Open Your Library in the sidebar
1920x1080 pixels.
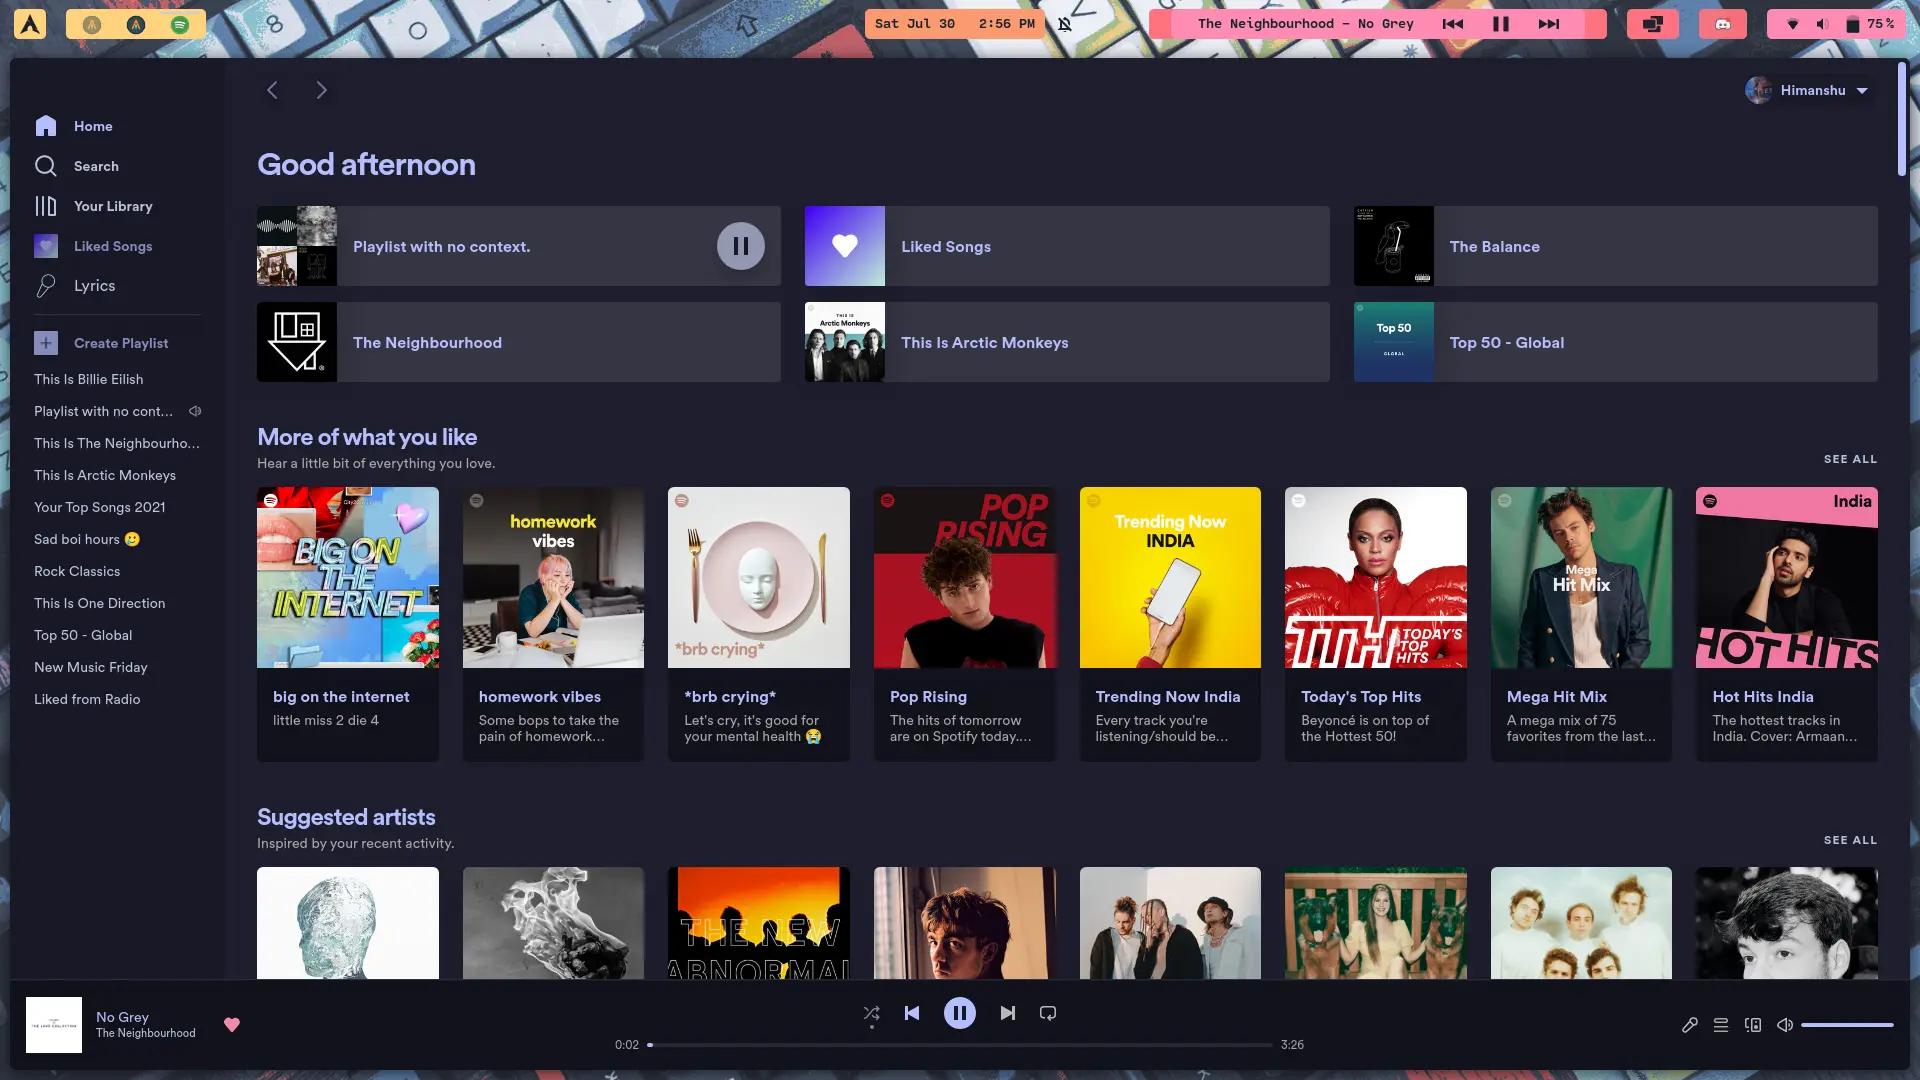(112, 206)
